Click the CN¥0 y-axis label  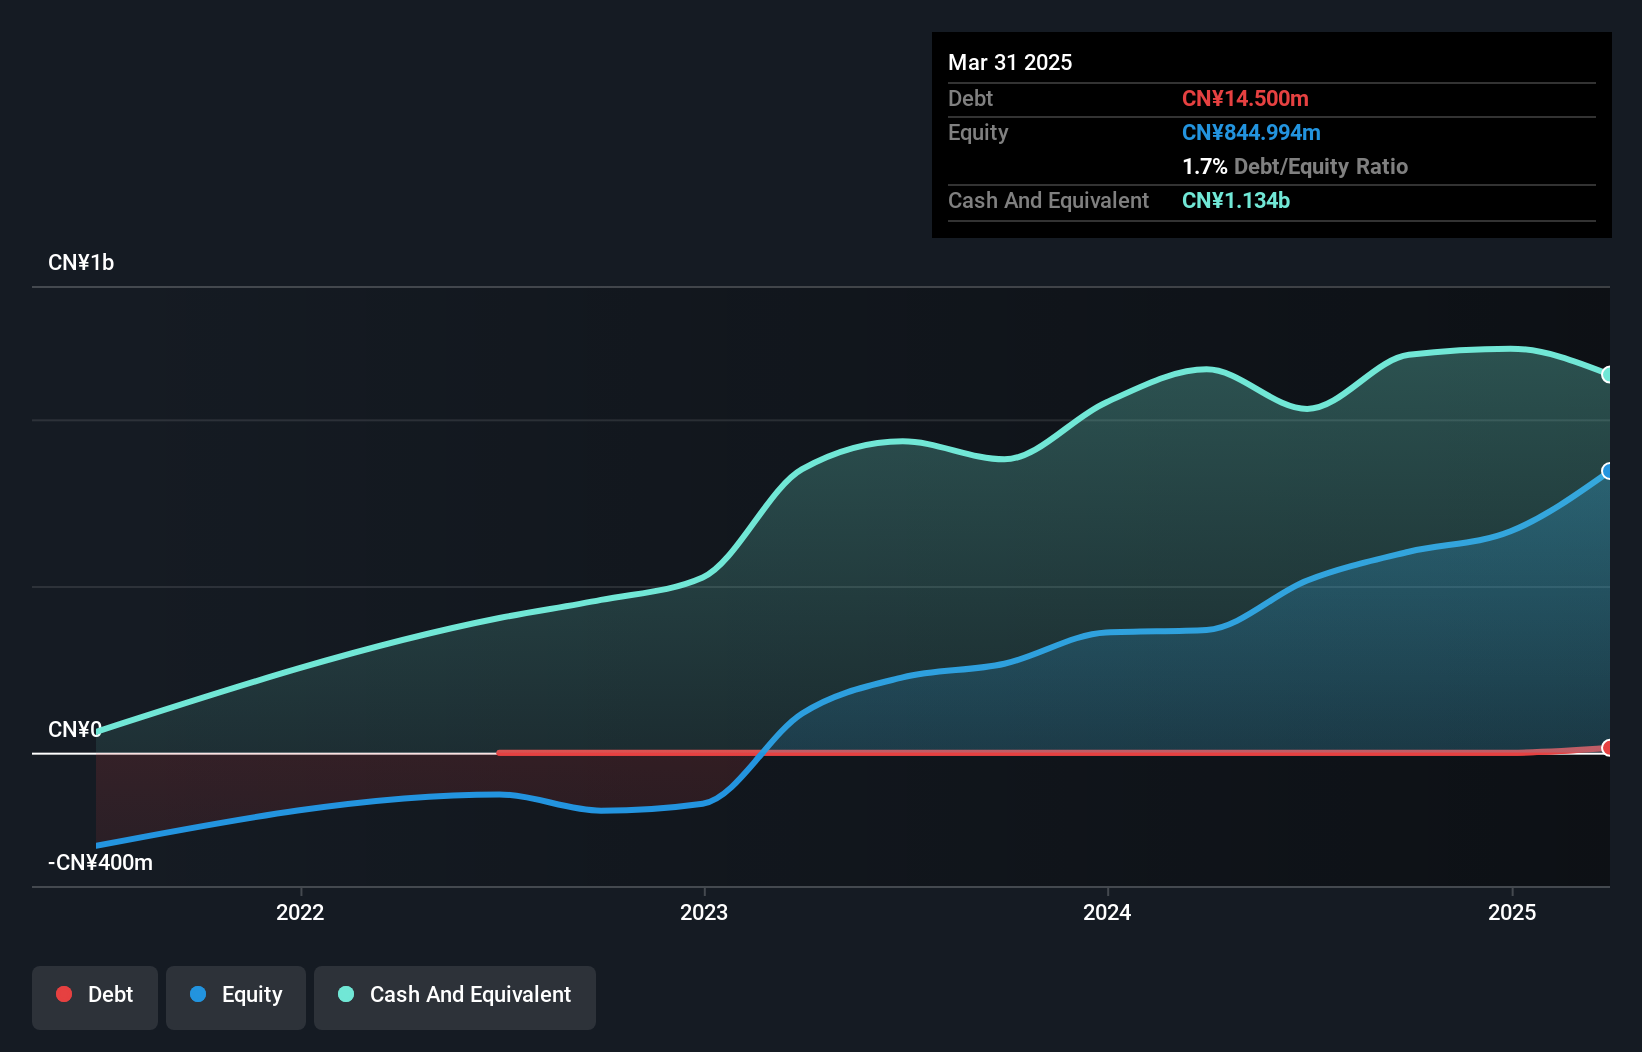(x=75, y=730)
